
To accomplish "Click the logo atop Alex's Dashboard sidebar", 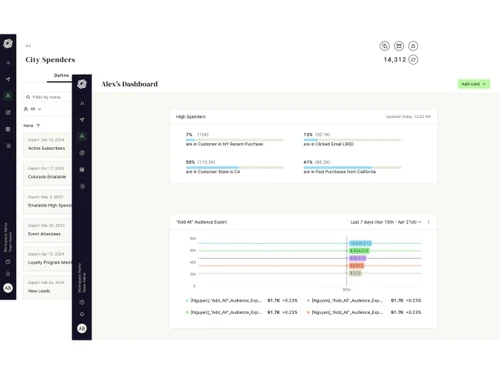I will (x=82, y=84).
